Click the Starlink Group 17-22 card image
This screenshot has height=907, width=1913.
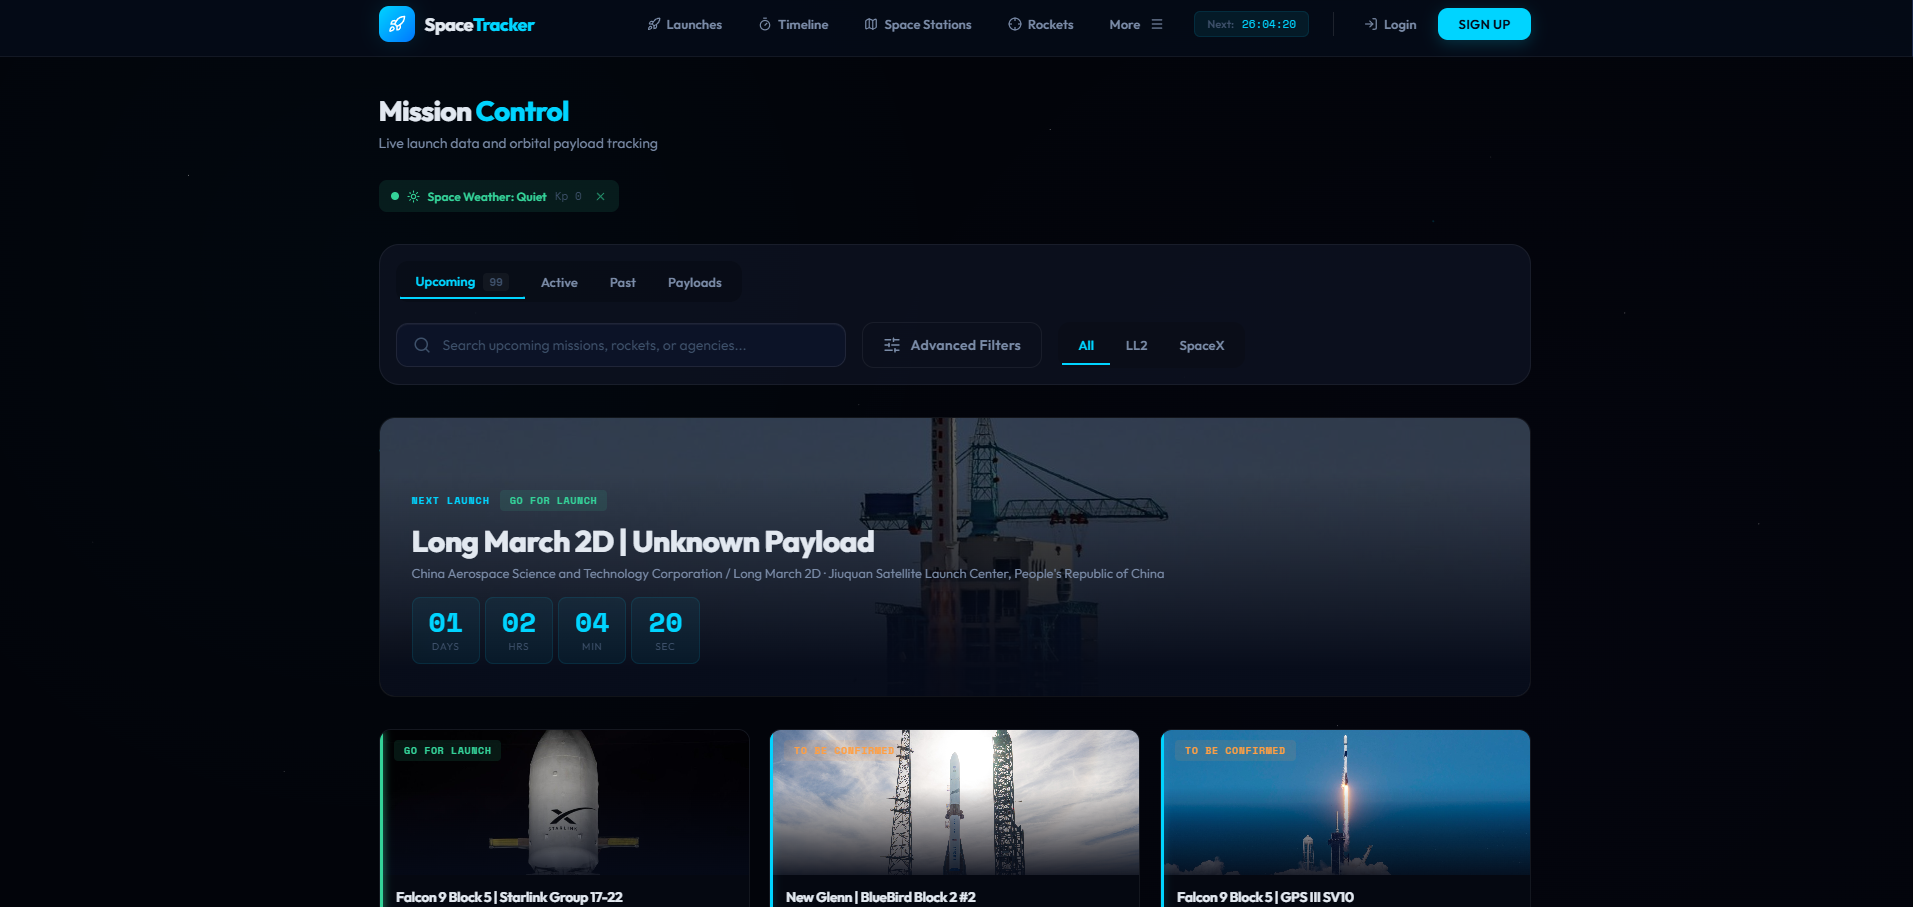click(565, 805)
